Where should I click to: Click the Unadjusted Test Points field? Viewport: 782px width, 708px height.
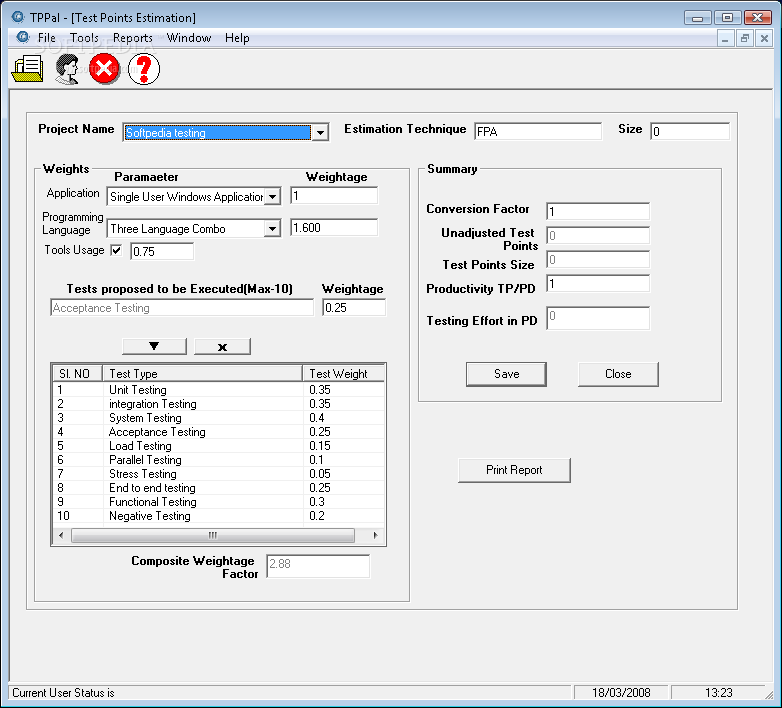coord(598,235)
